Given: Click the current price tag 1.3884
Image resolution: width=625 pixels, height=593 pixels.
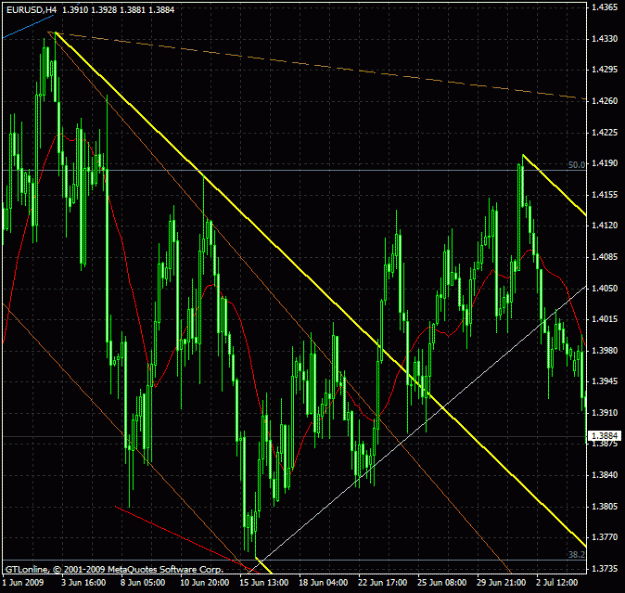Looking at the screenshot, I should click(x=605, y=435).
